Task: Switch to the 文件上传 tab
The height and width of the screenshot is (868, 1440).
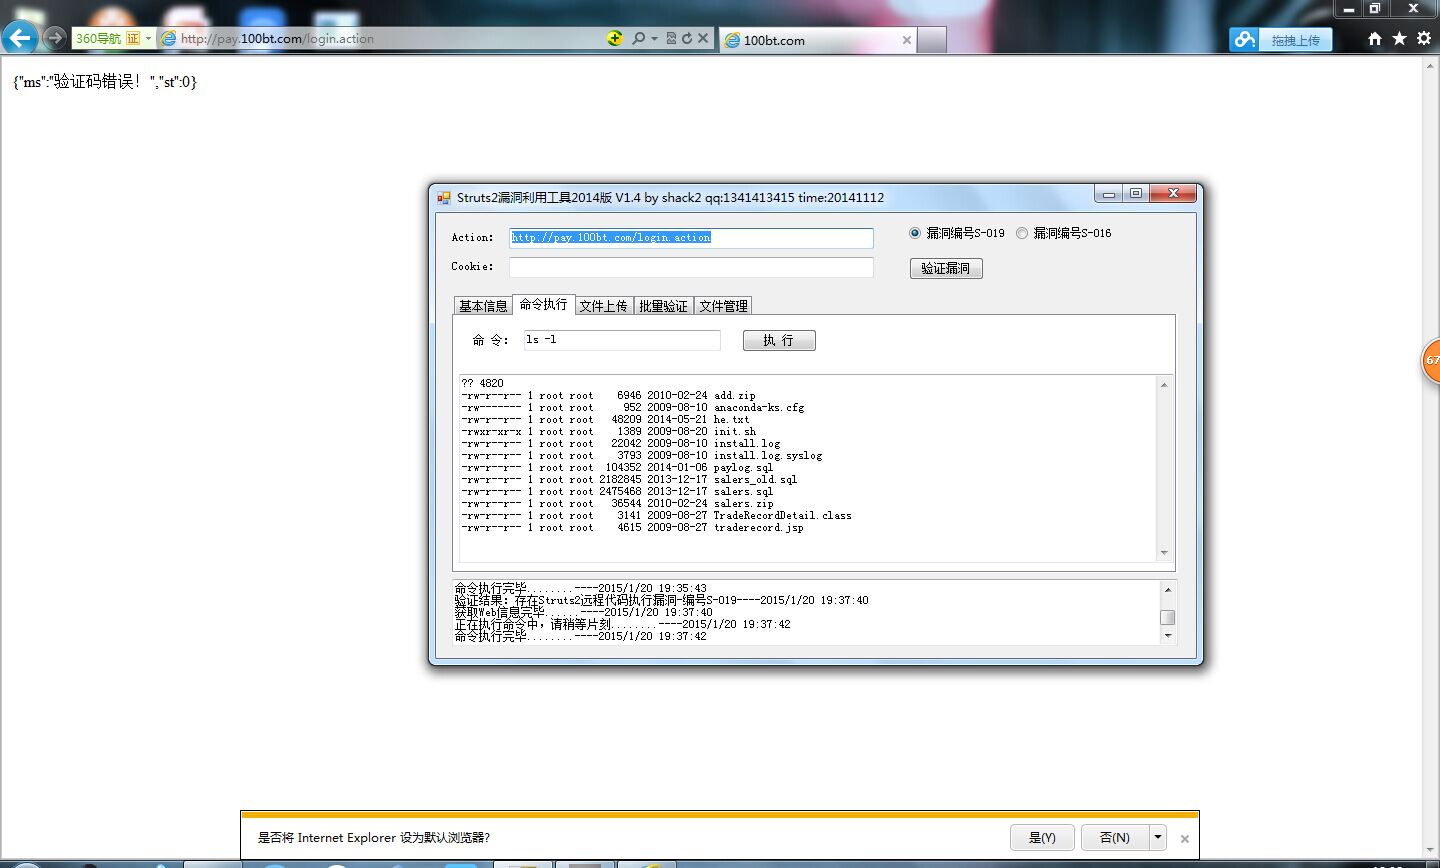Action: (603, 306)
